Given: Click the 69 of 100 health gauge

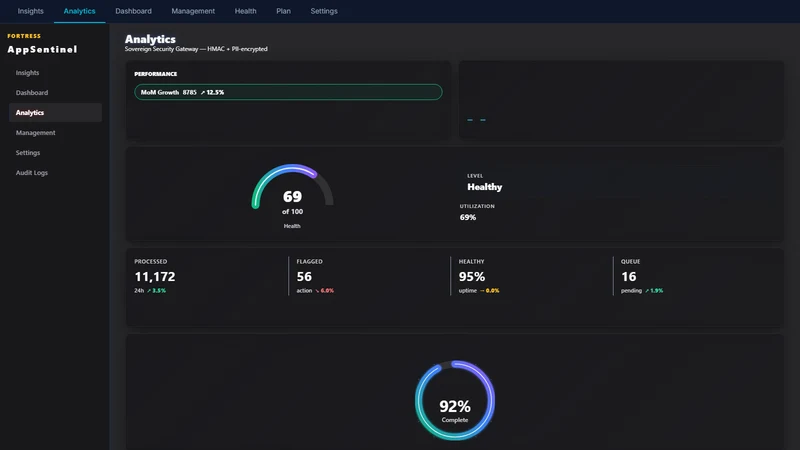Looking at the screenshot, I should pos(292,196).
